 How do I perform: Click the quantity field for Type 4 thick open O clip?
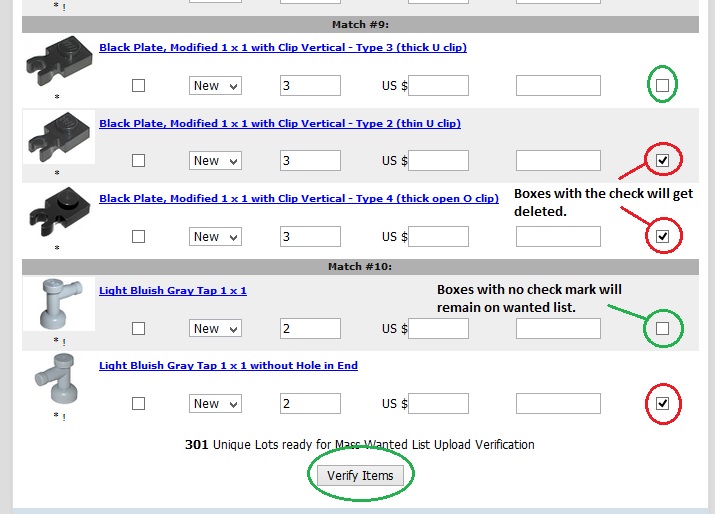310,237
